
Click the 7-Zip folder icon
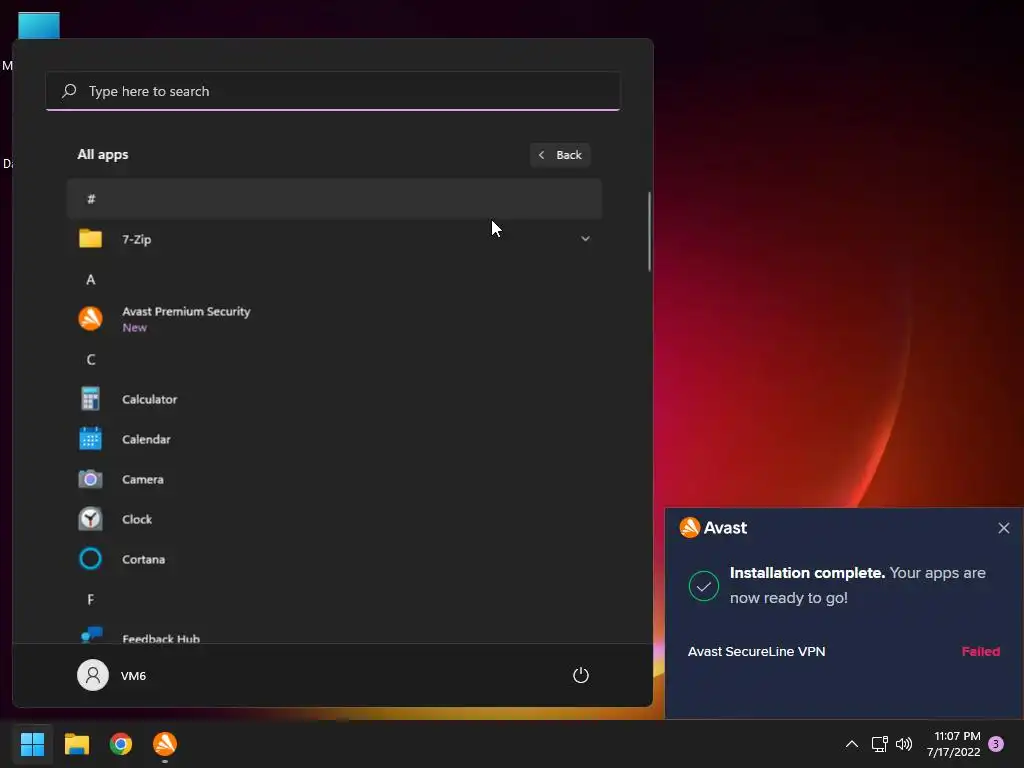[90, 239]
